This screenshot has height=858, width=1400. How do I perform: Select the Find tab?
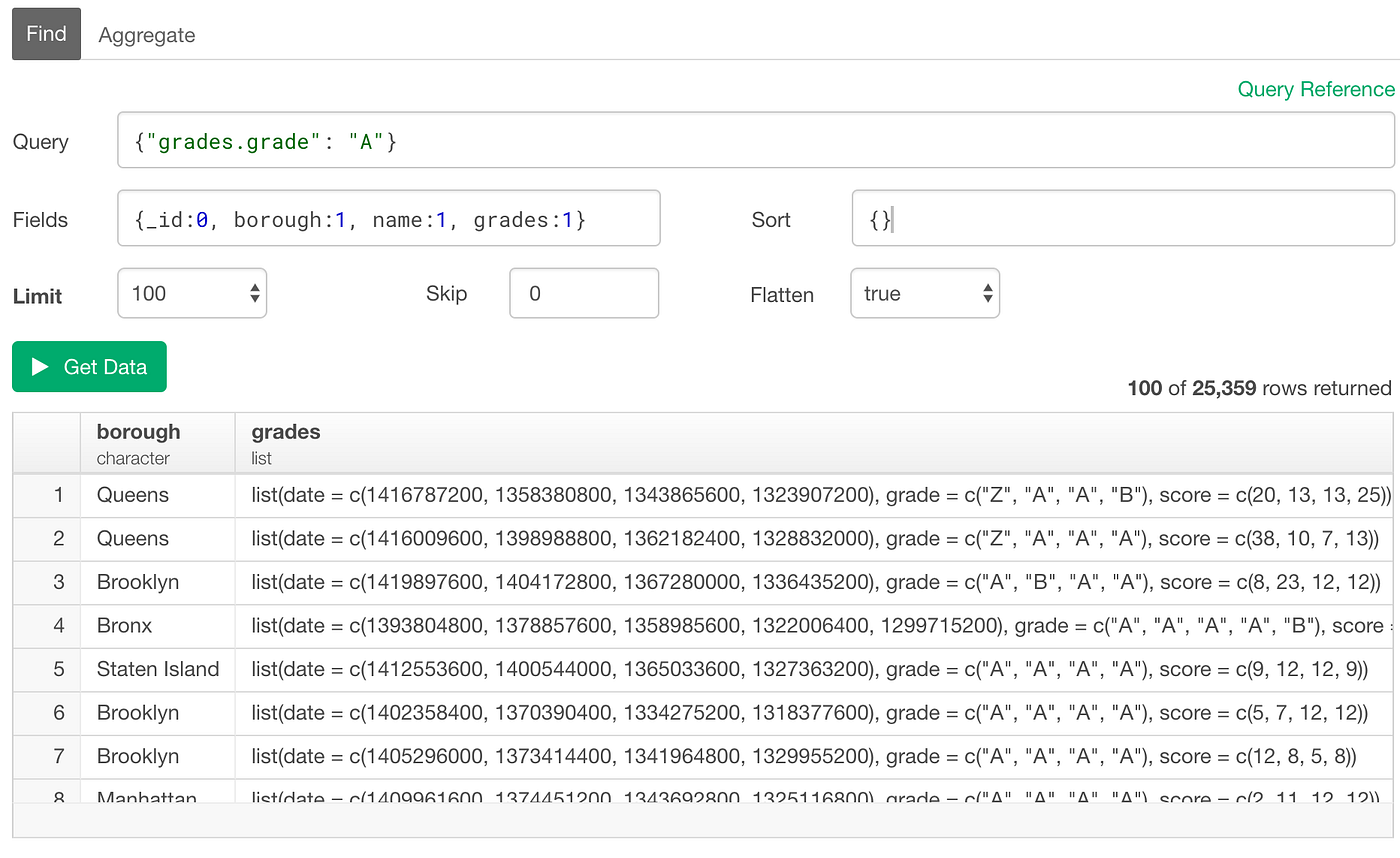click(45, 33)
